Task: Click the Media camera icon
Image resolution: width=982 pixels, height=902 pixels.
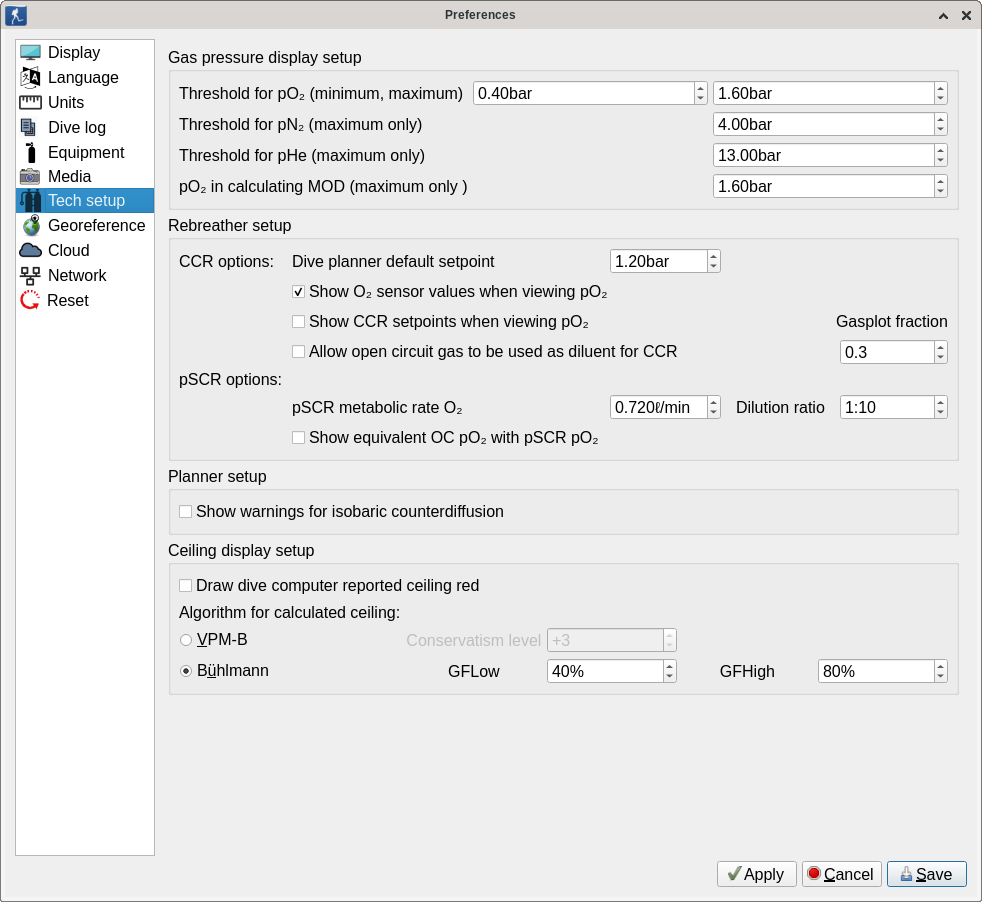Action: click(x=30, y=177)
